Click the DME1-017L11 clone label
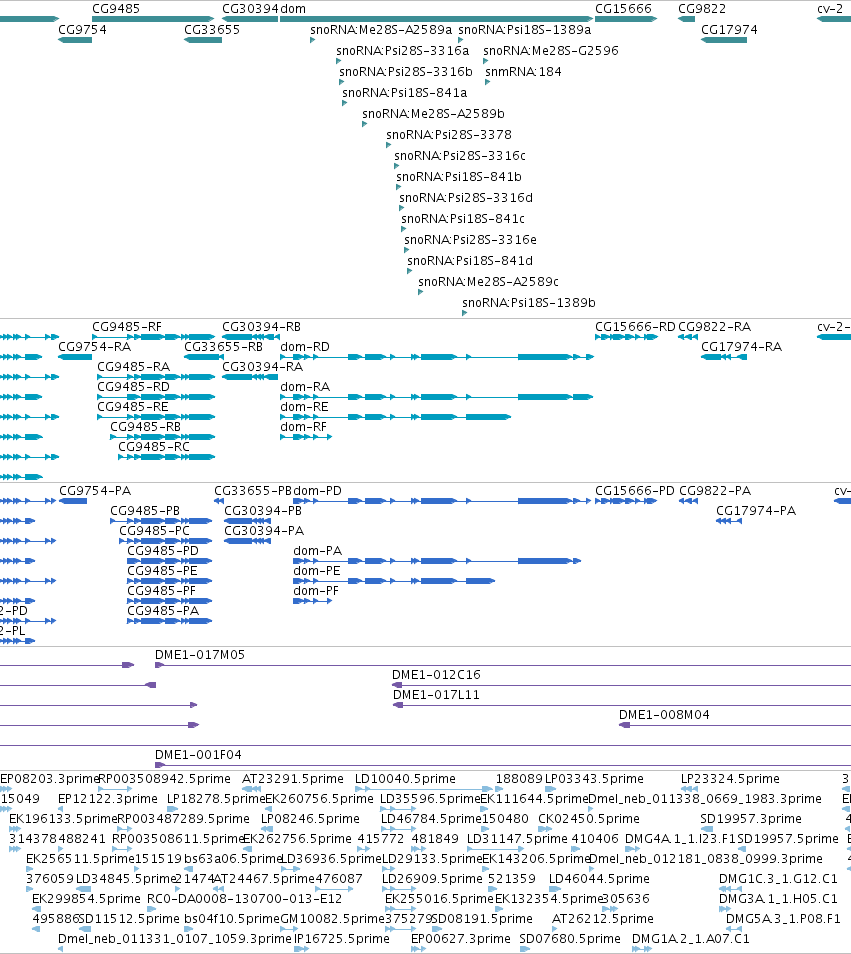Viewport: 851px width, 954px height. (x=436, y=695)
